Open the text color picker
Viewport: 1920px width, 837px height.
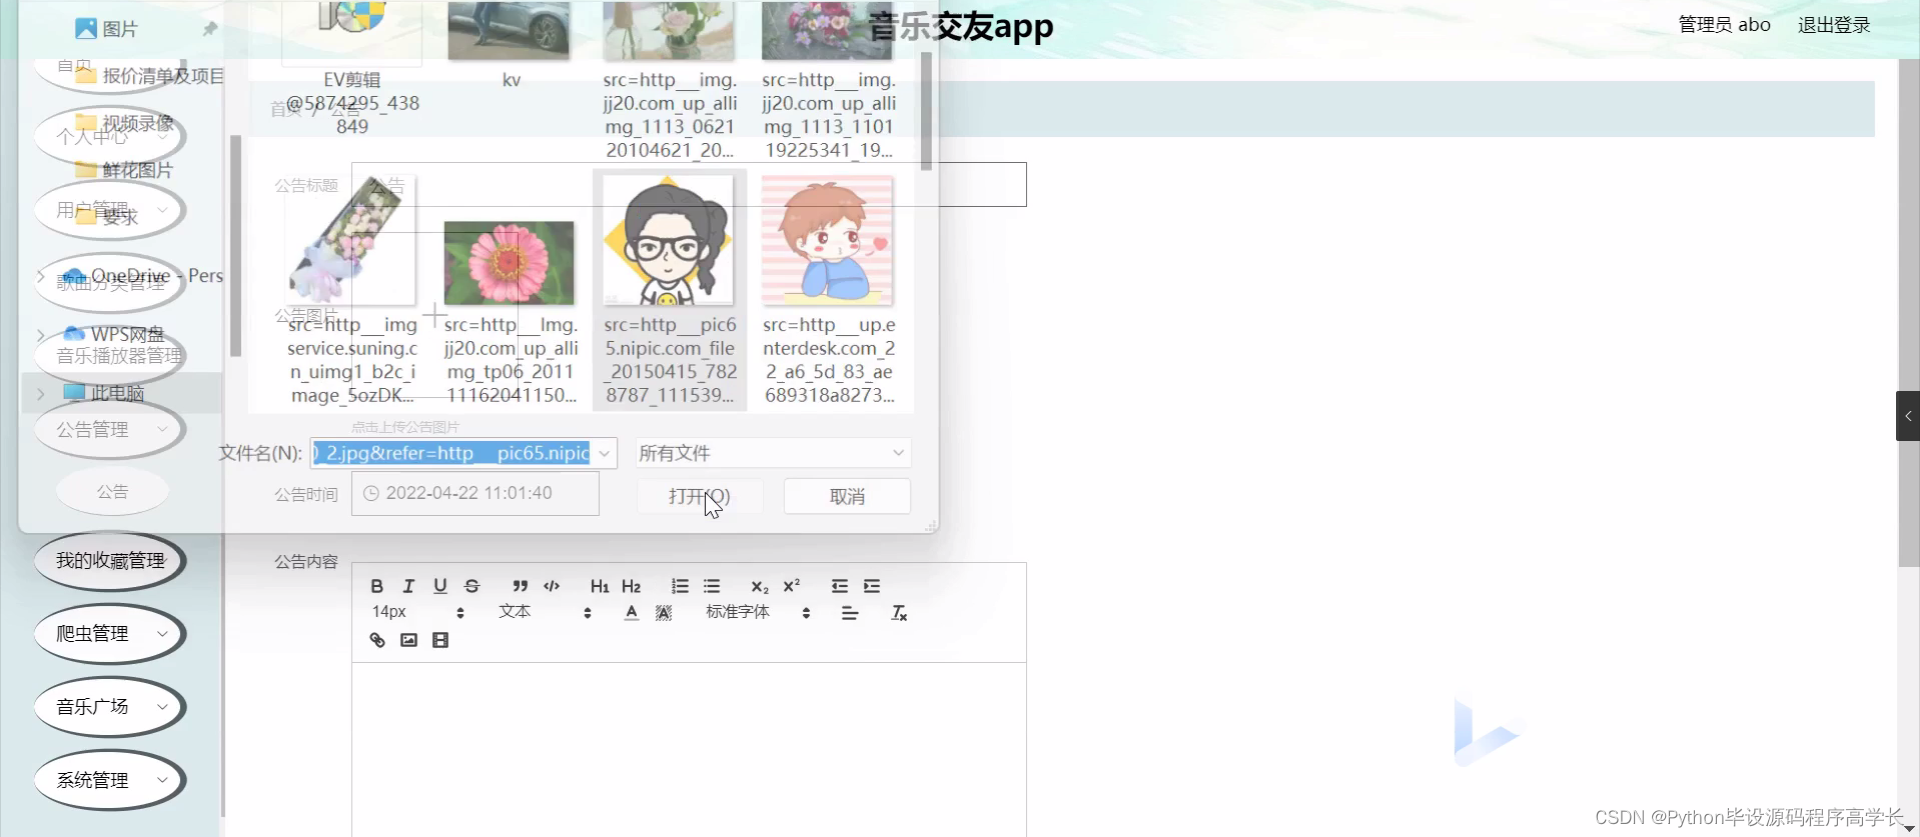(x=631, y=613)
